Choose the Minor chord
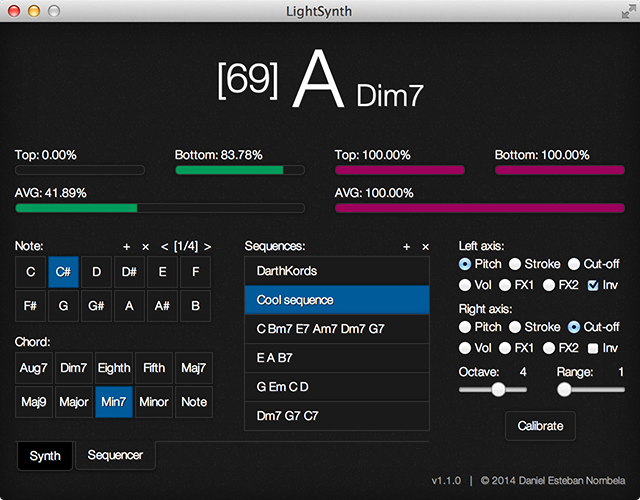Viewport: 640px width, 500px height. 154,402
